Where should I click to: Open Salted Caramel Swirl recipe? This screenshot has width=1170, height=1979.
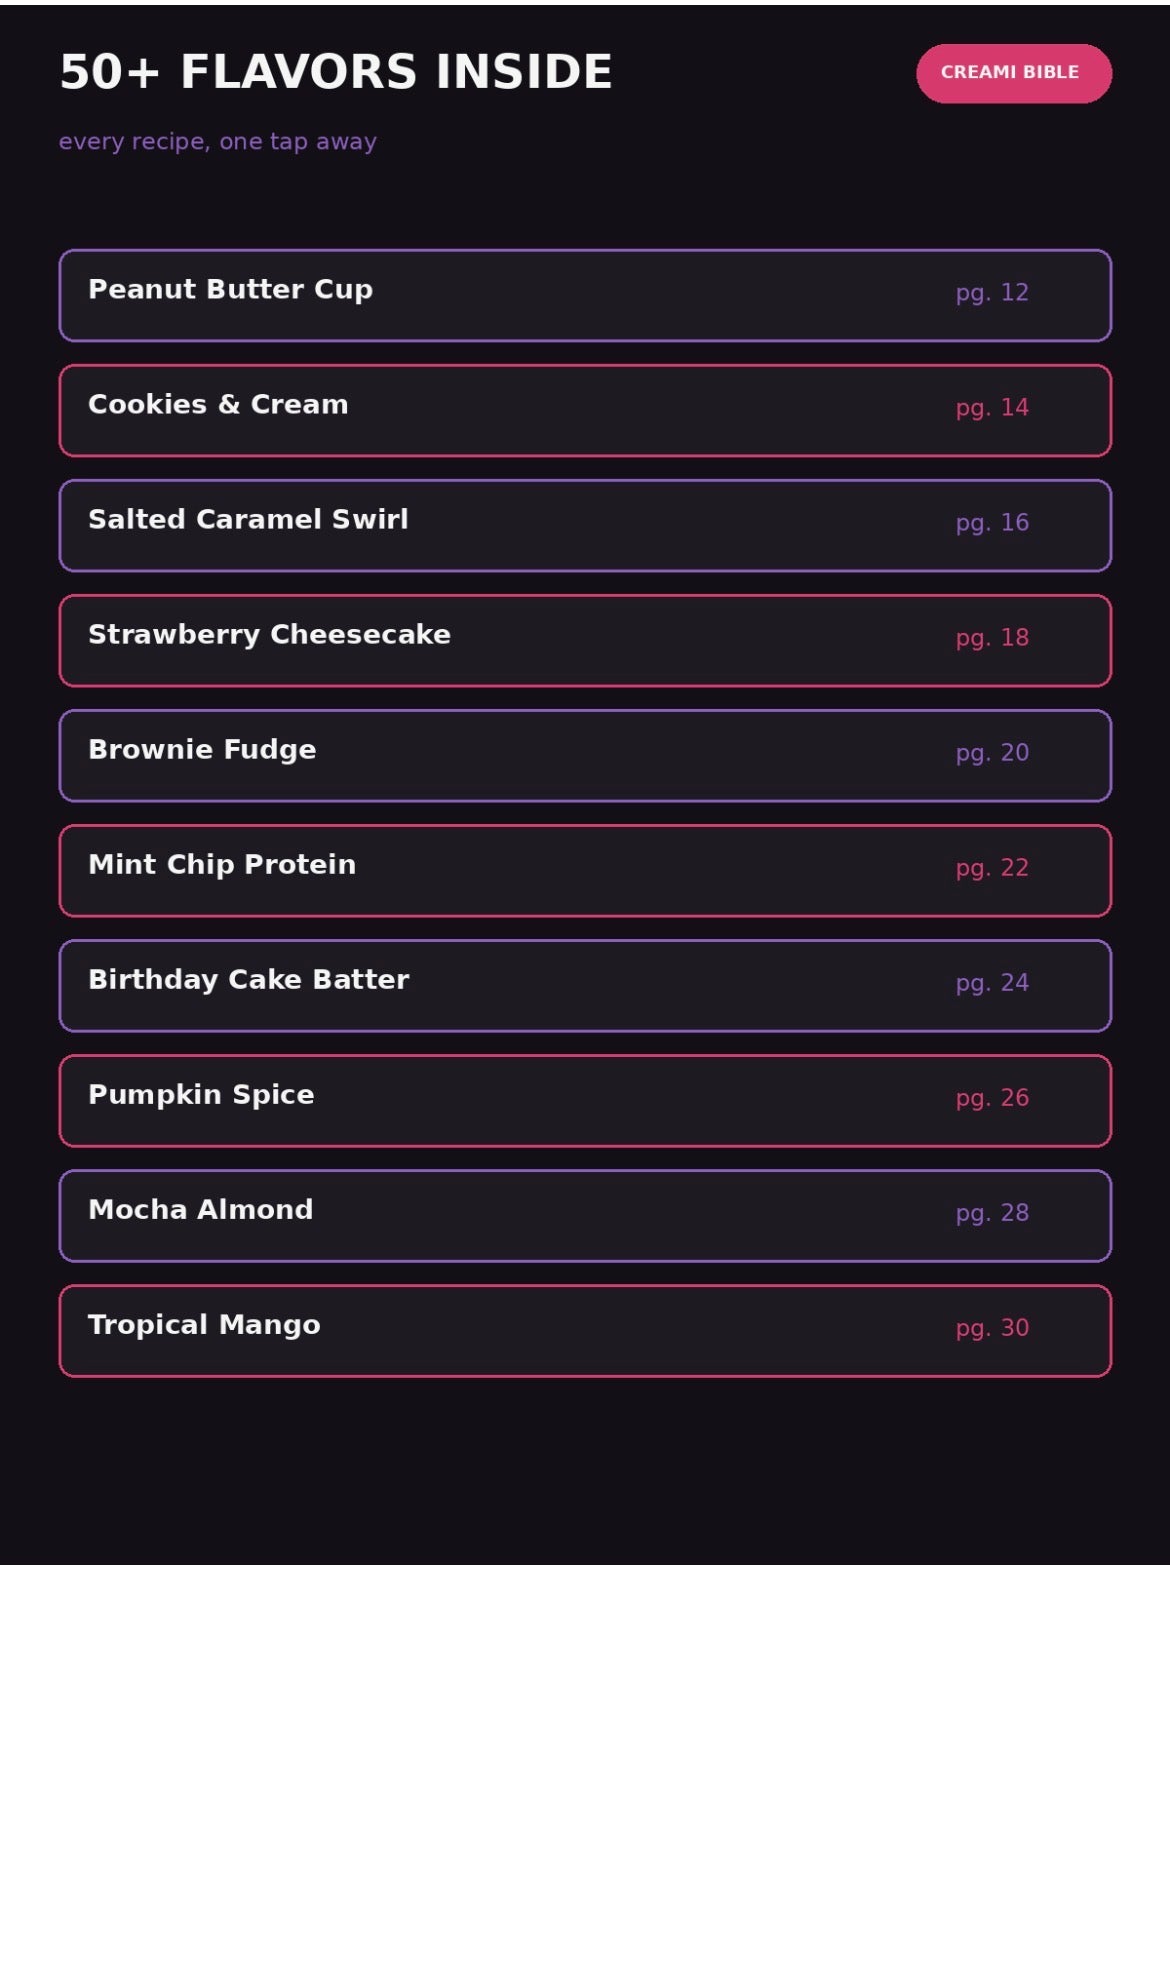(x=585, y=525)
